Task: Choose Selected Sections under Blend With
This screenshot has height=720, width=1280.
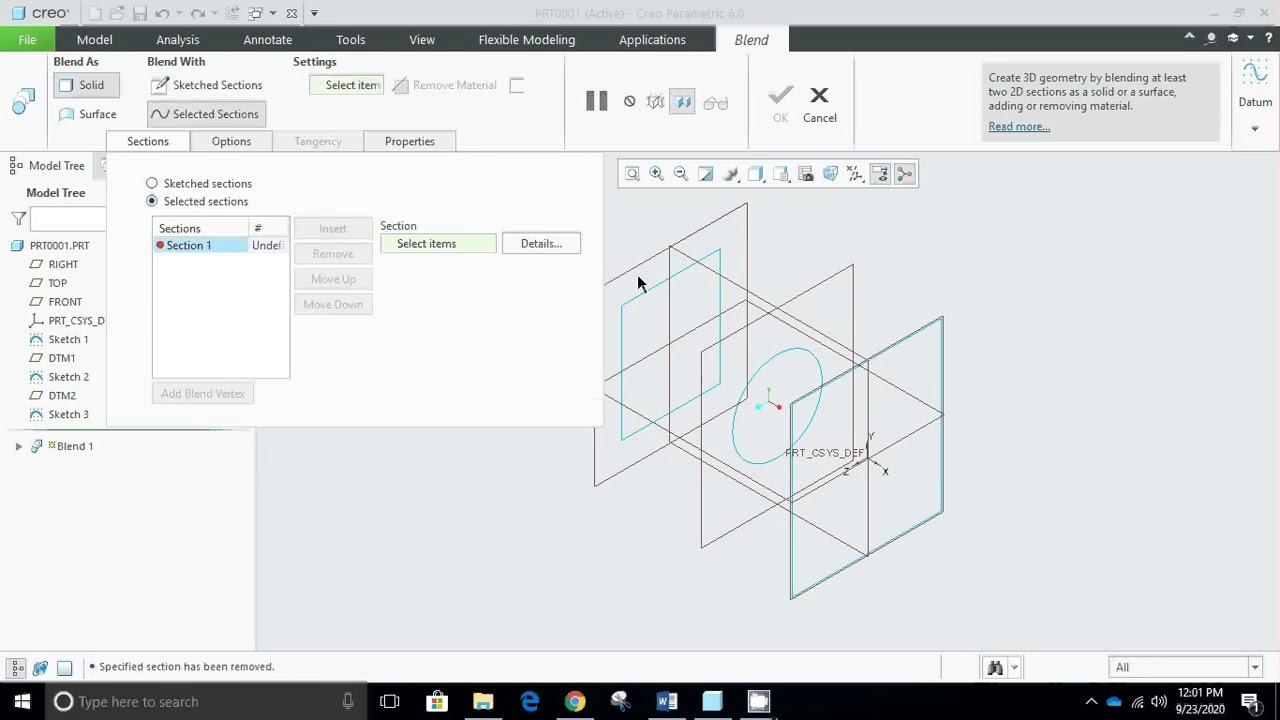Action: [206, 114]
